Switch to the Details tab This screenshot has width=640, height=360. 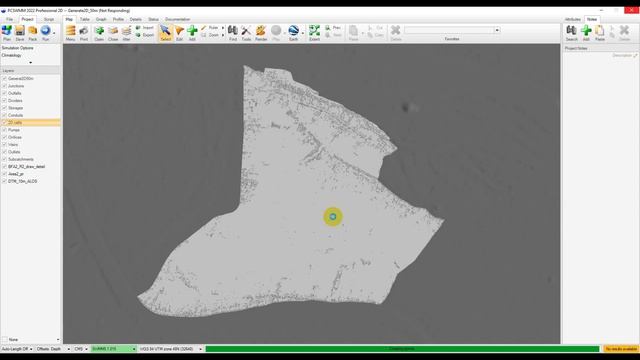click(x=136, y=19)
